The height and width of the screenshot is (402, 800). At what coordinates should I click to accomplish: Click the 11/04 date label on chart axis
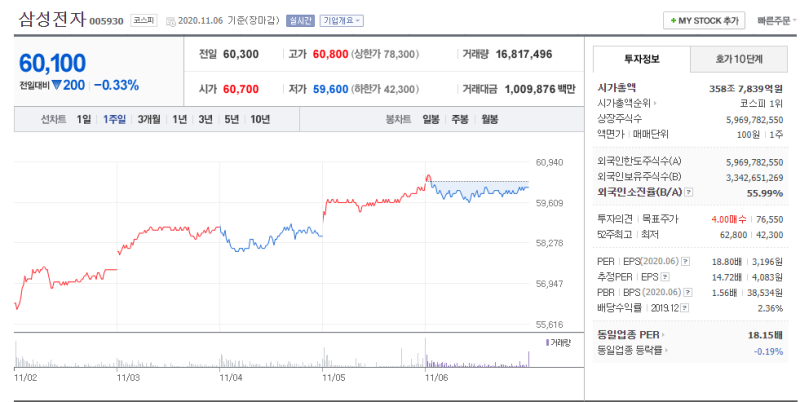click(231, 378)
